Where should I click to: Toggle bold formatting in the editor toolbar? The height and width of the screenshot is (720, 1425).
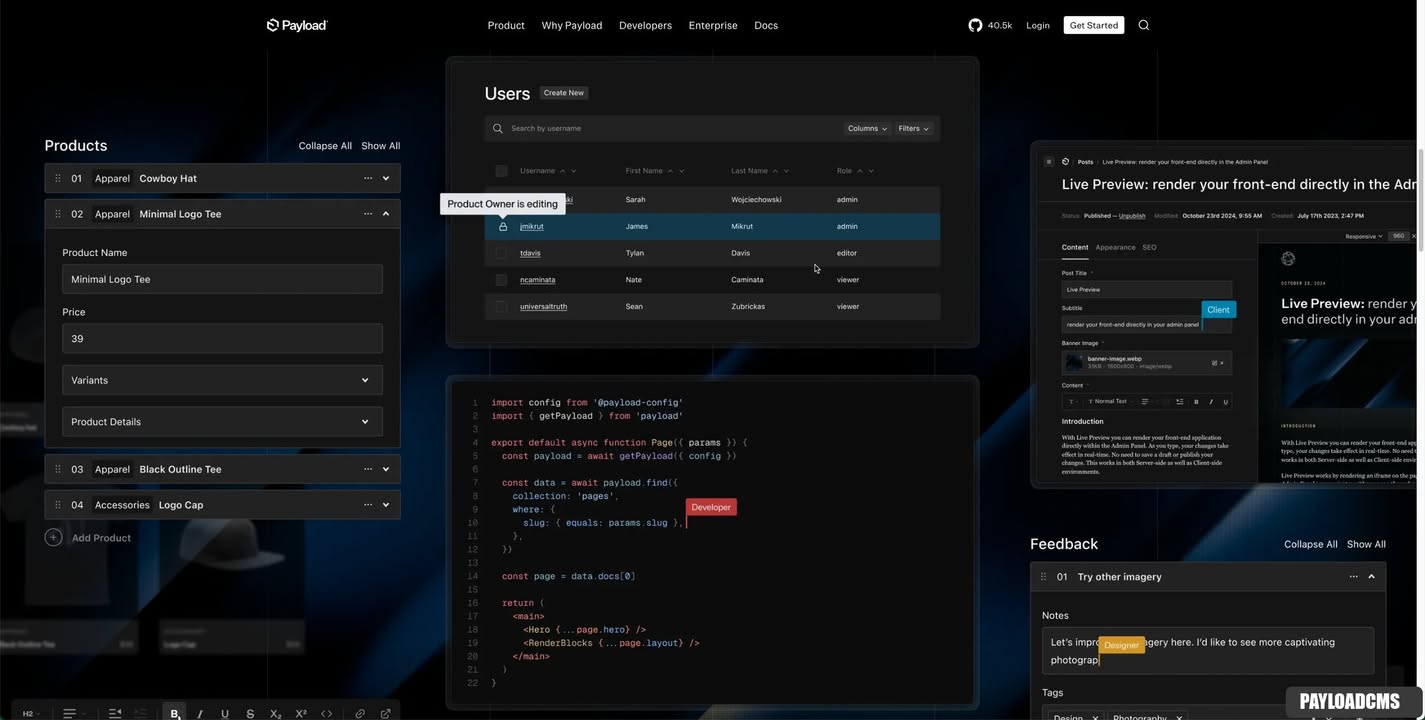tap(174, 713)
